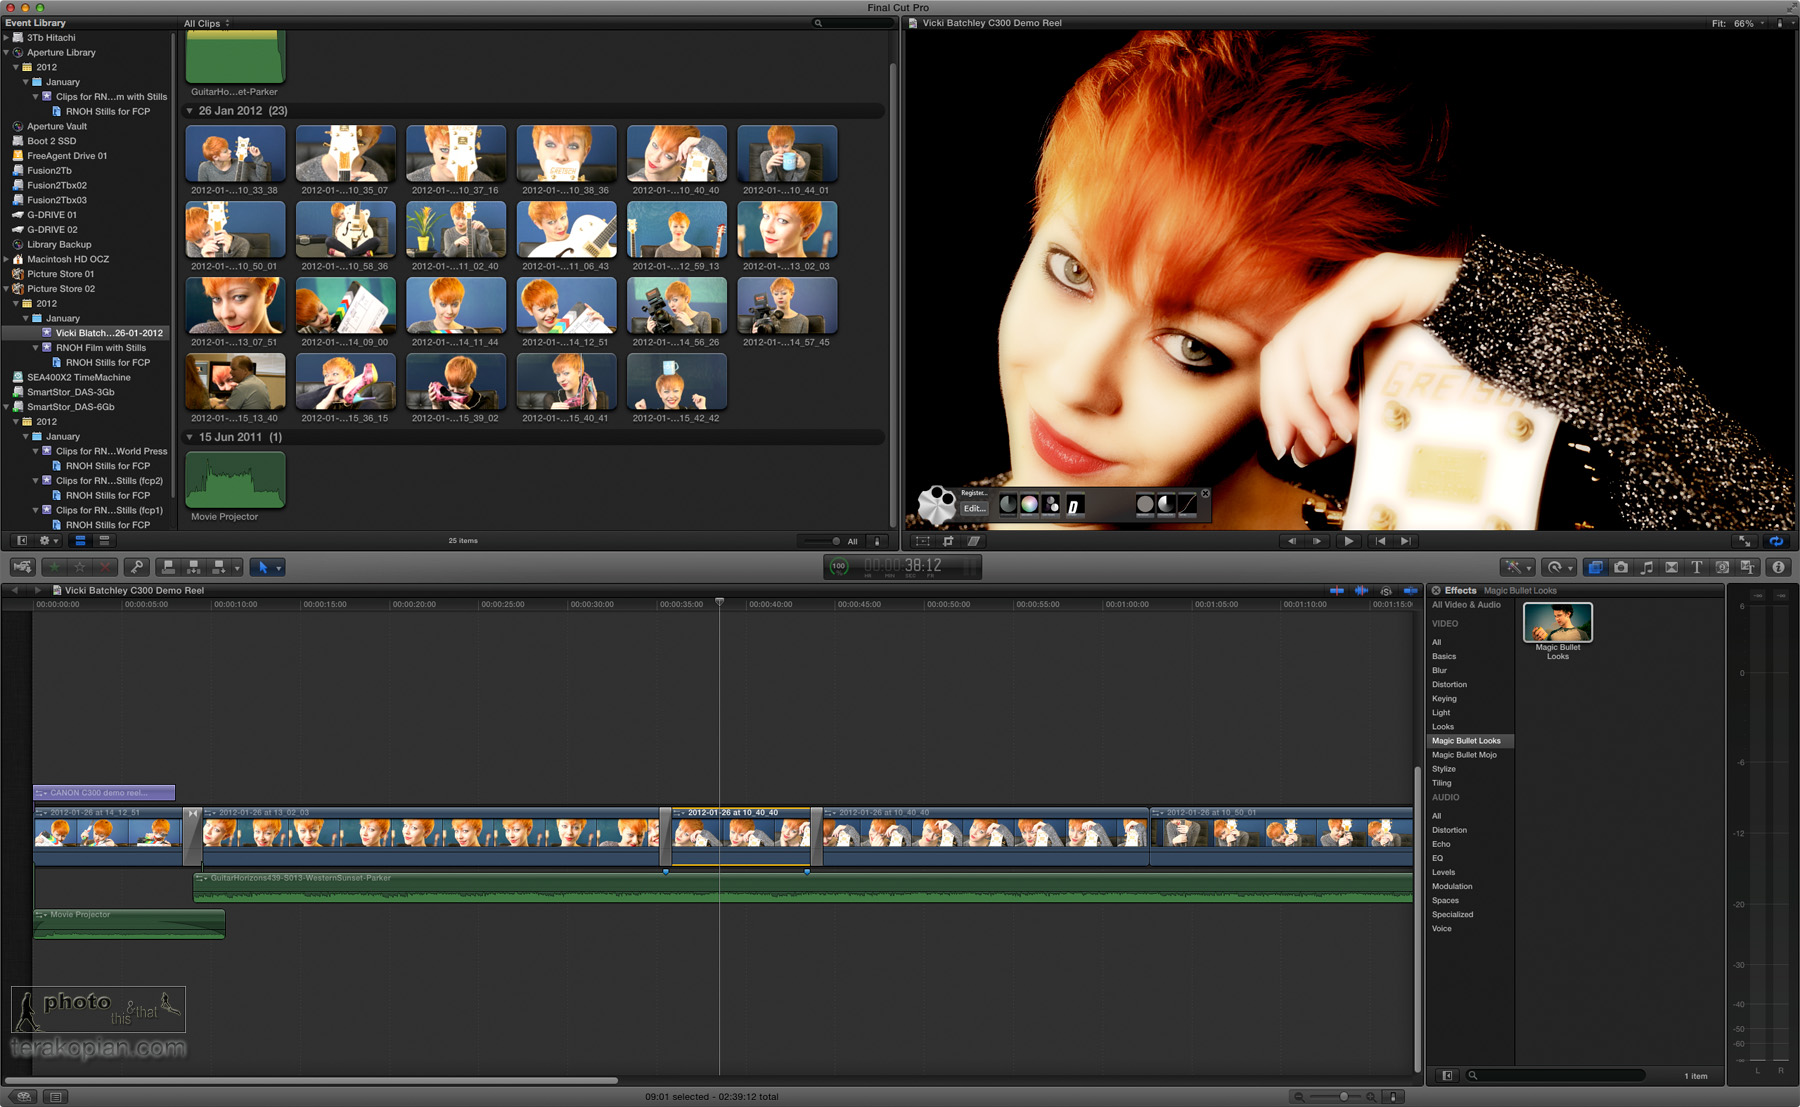Play the video in the viewer
1800x1107 pixels.
1348,541
